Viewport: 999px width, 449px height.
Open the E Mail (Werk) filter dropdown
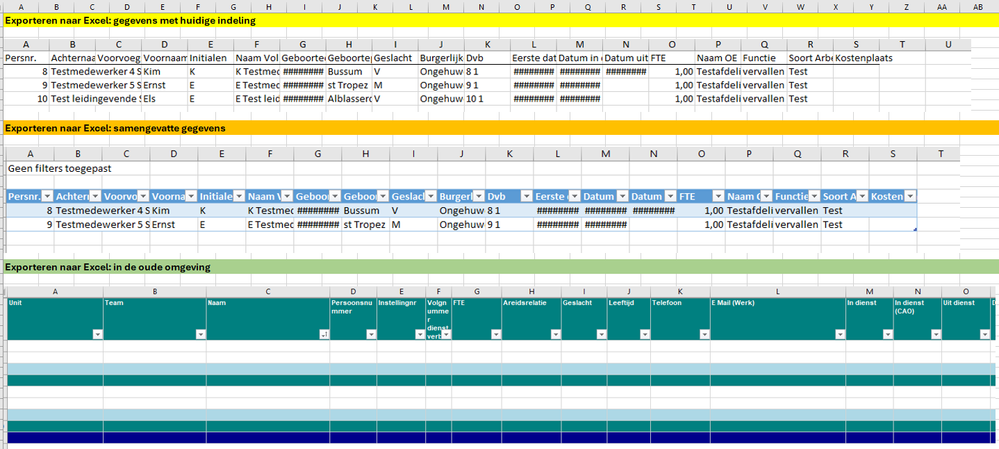point(840,334)
